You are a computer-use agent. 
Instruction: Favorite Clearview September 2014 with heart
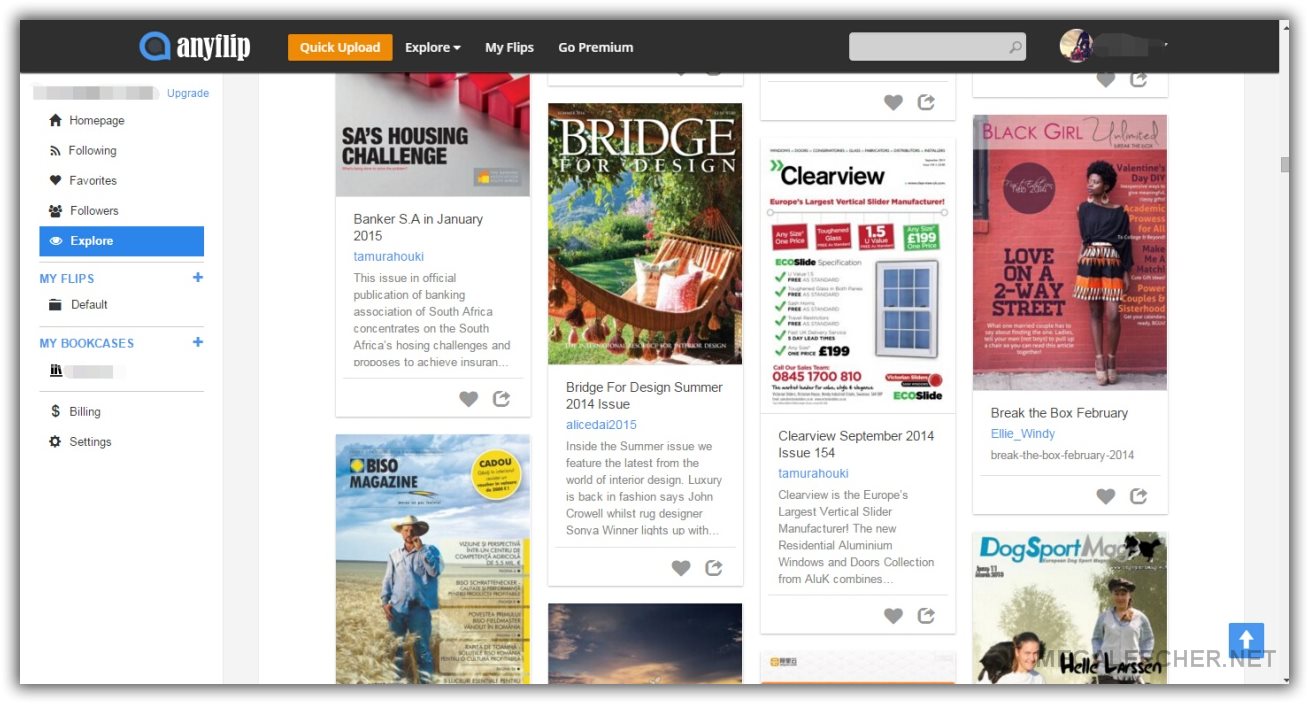[x=893, y=616]
